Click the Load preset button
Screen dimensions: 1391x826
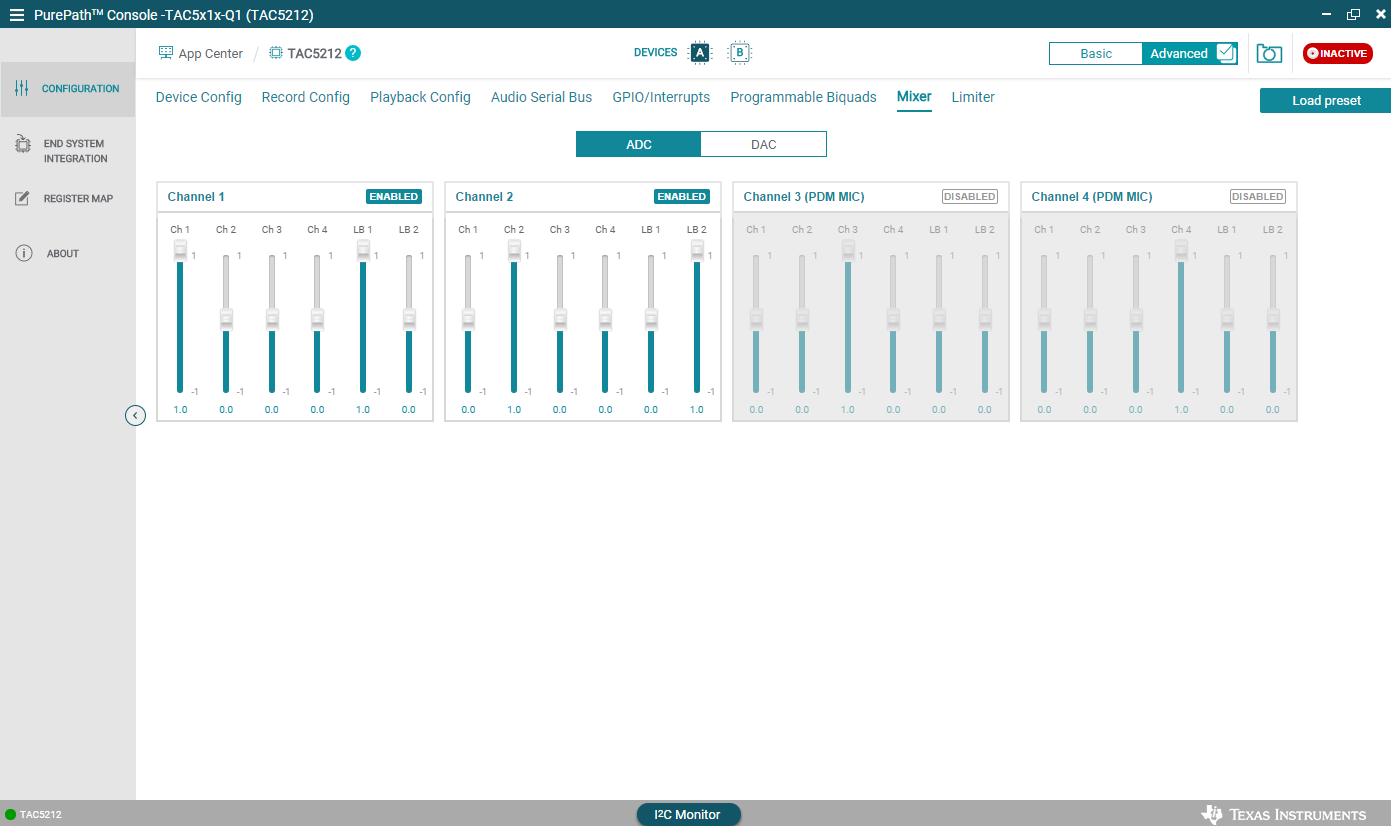tap(1325, 101)
